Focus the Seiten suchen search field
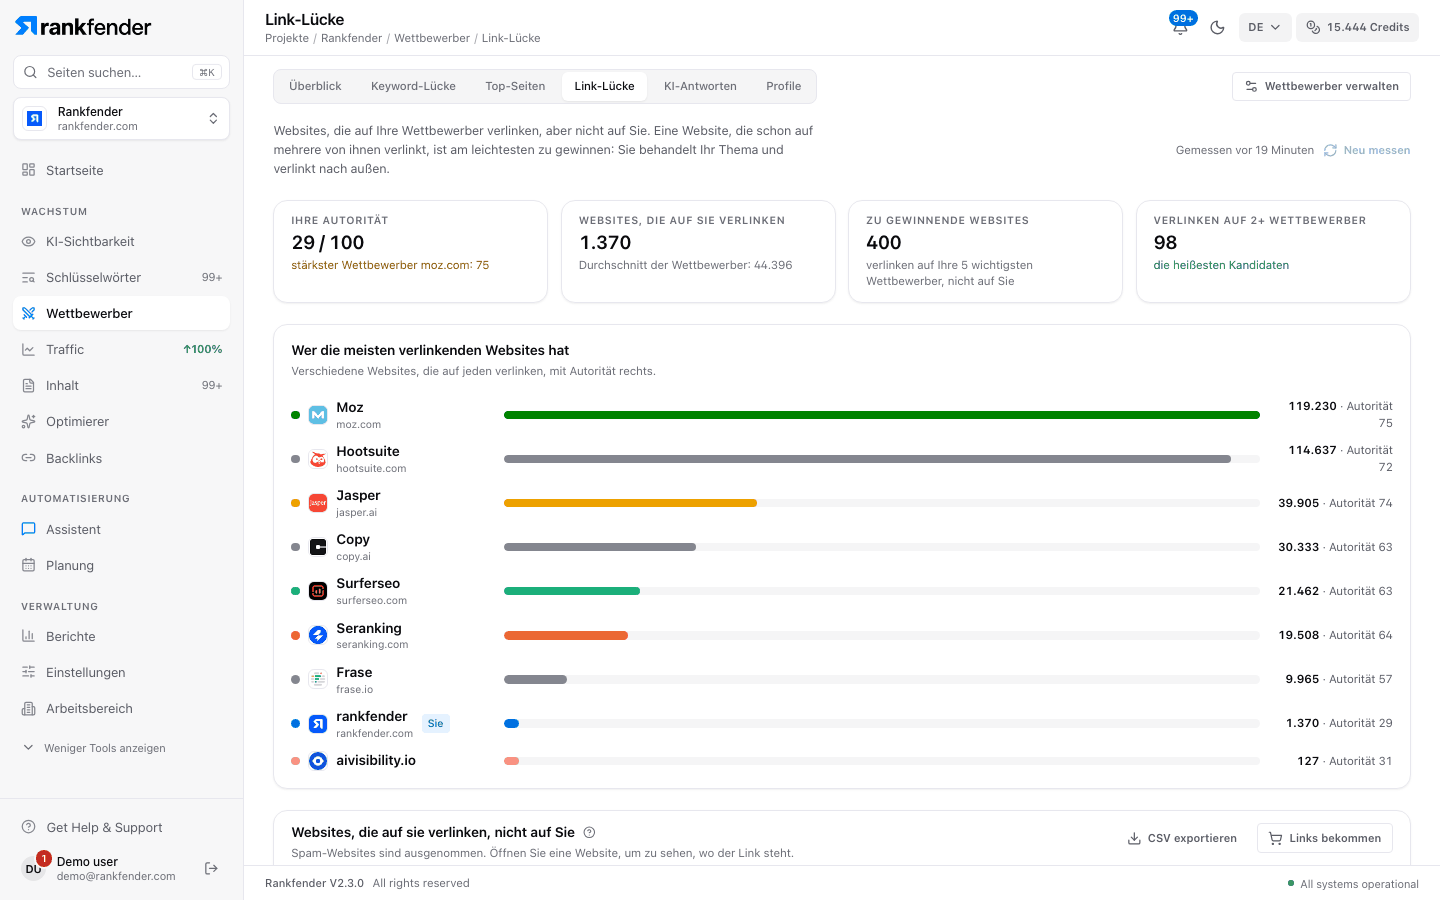The image size is (1440, 900). pos(121,72)
